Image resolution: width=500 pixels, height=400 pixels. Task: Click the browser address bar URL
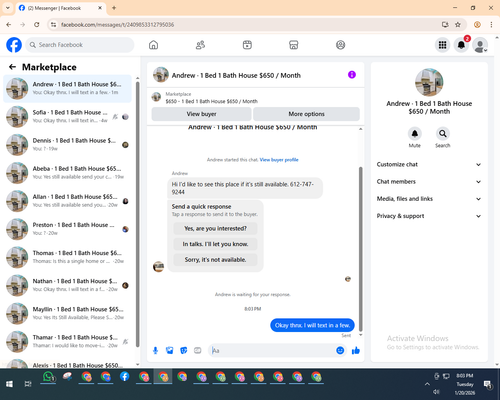pos(117,25)
